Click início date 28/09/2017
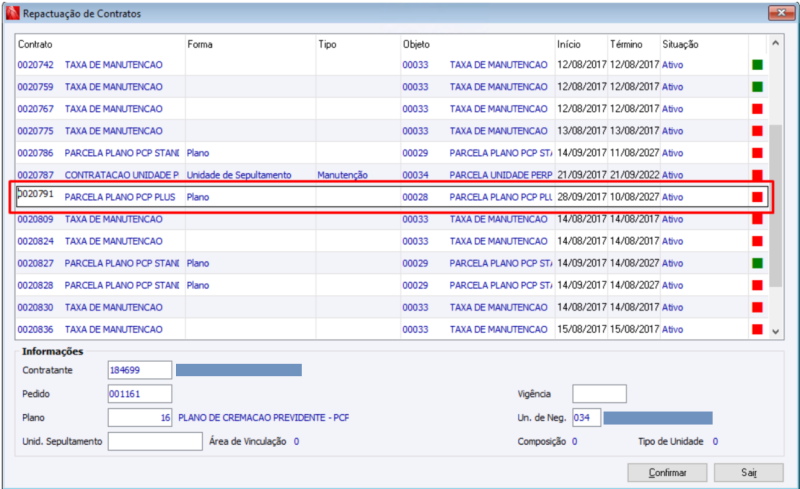This screenshot has height=489, width=800. 582,197
